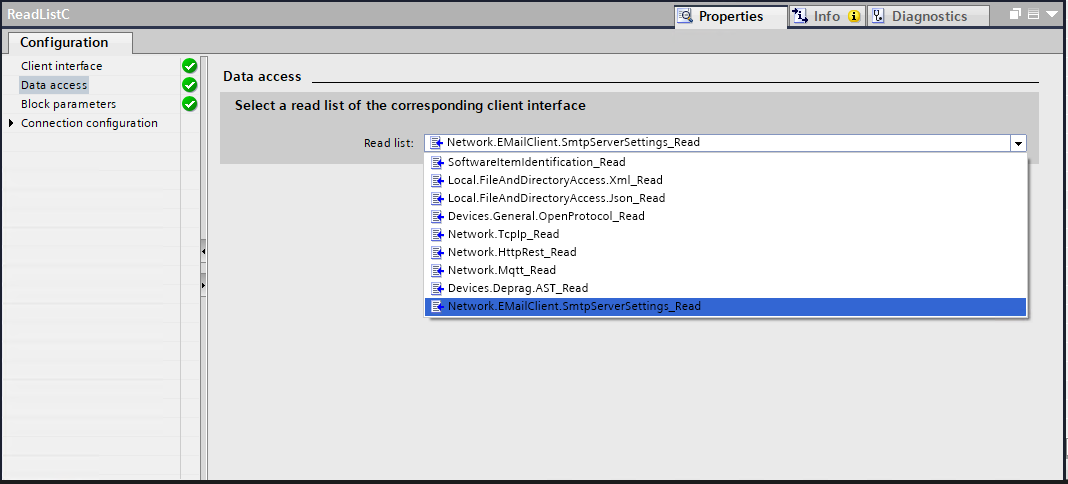Click the list icon next to Network.Mqtt_Read

(x=437, y=270)
